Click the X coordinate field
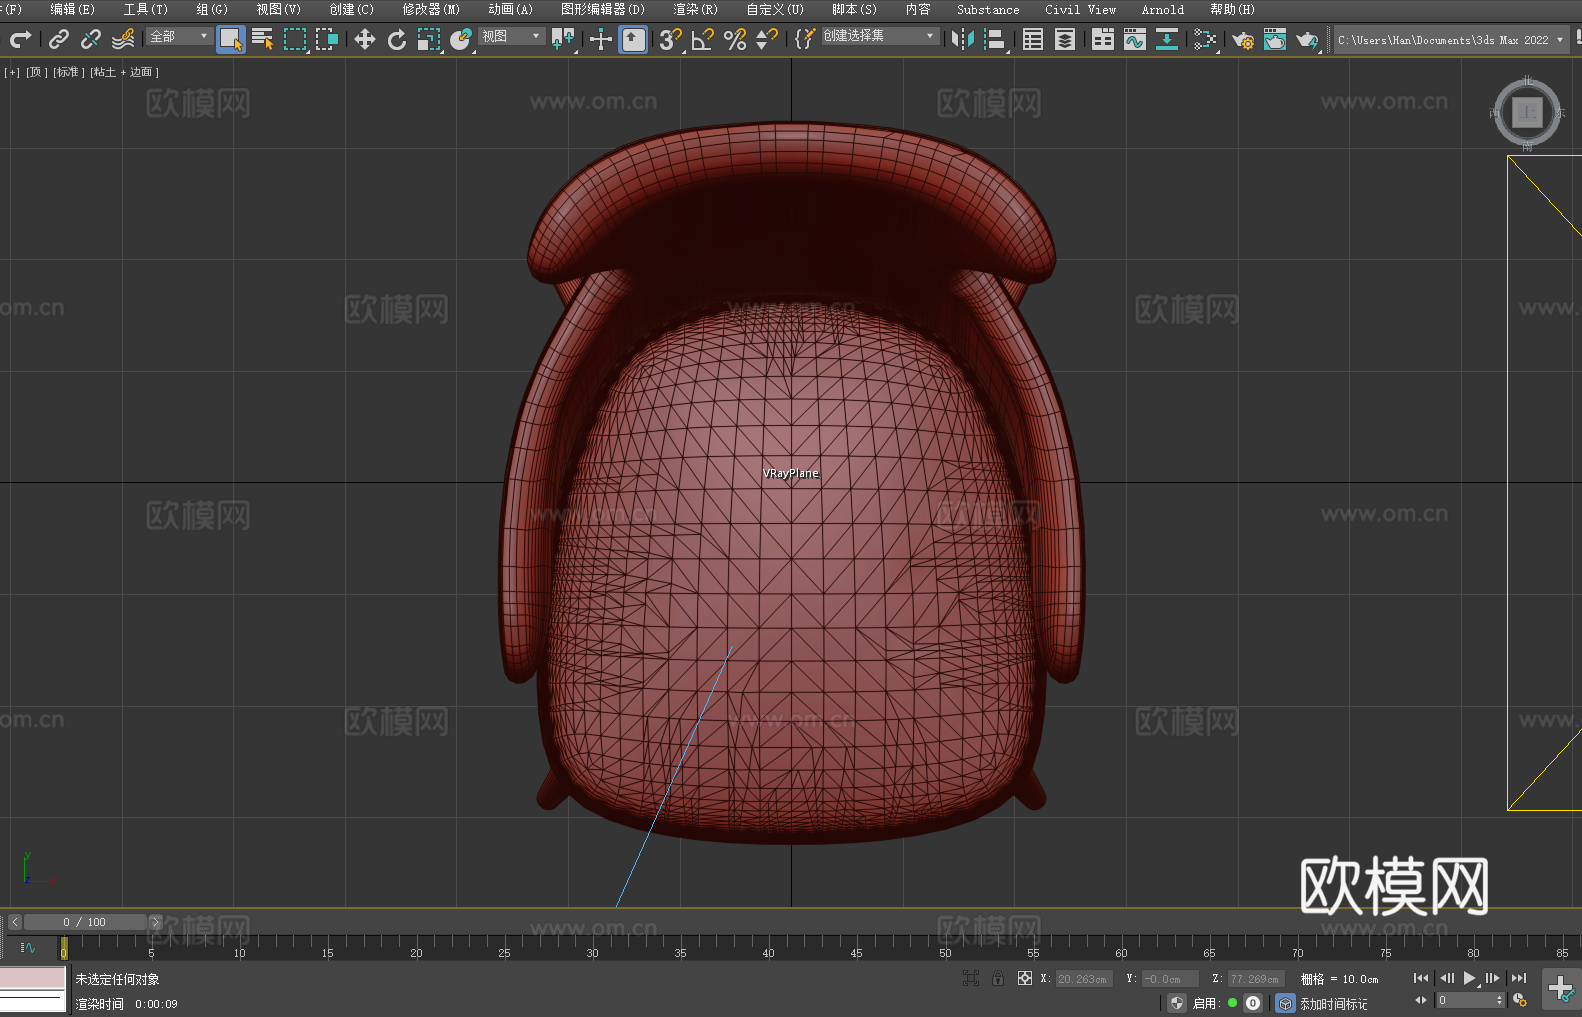This screenshot has width=1582, height=1017. (1083, 979)
